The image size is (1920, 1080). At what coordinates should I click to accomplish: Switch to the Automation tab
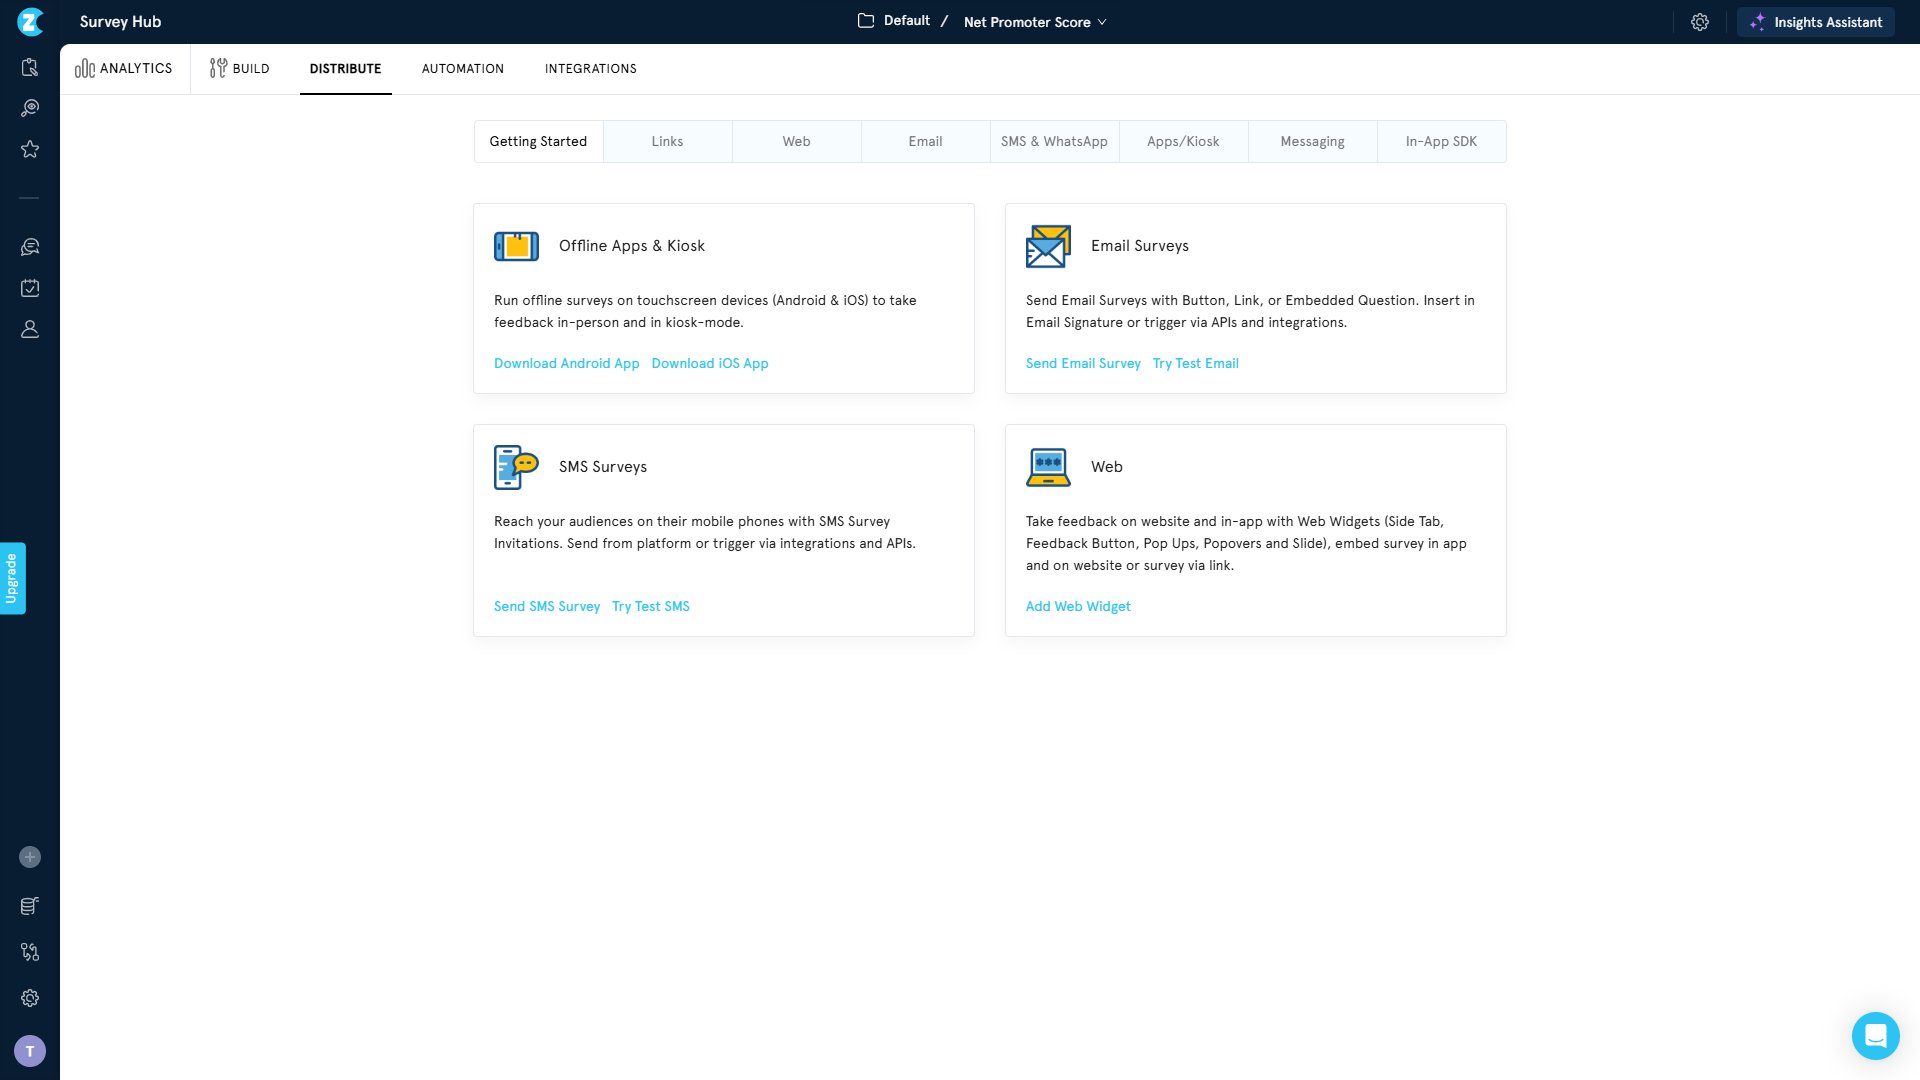[463, 69]
